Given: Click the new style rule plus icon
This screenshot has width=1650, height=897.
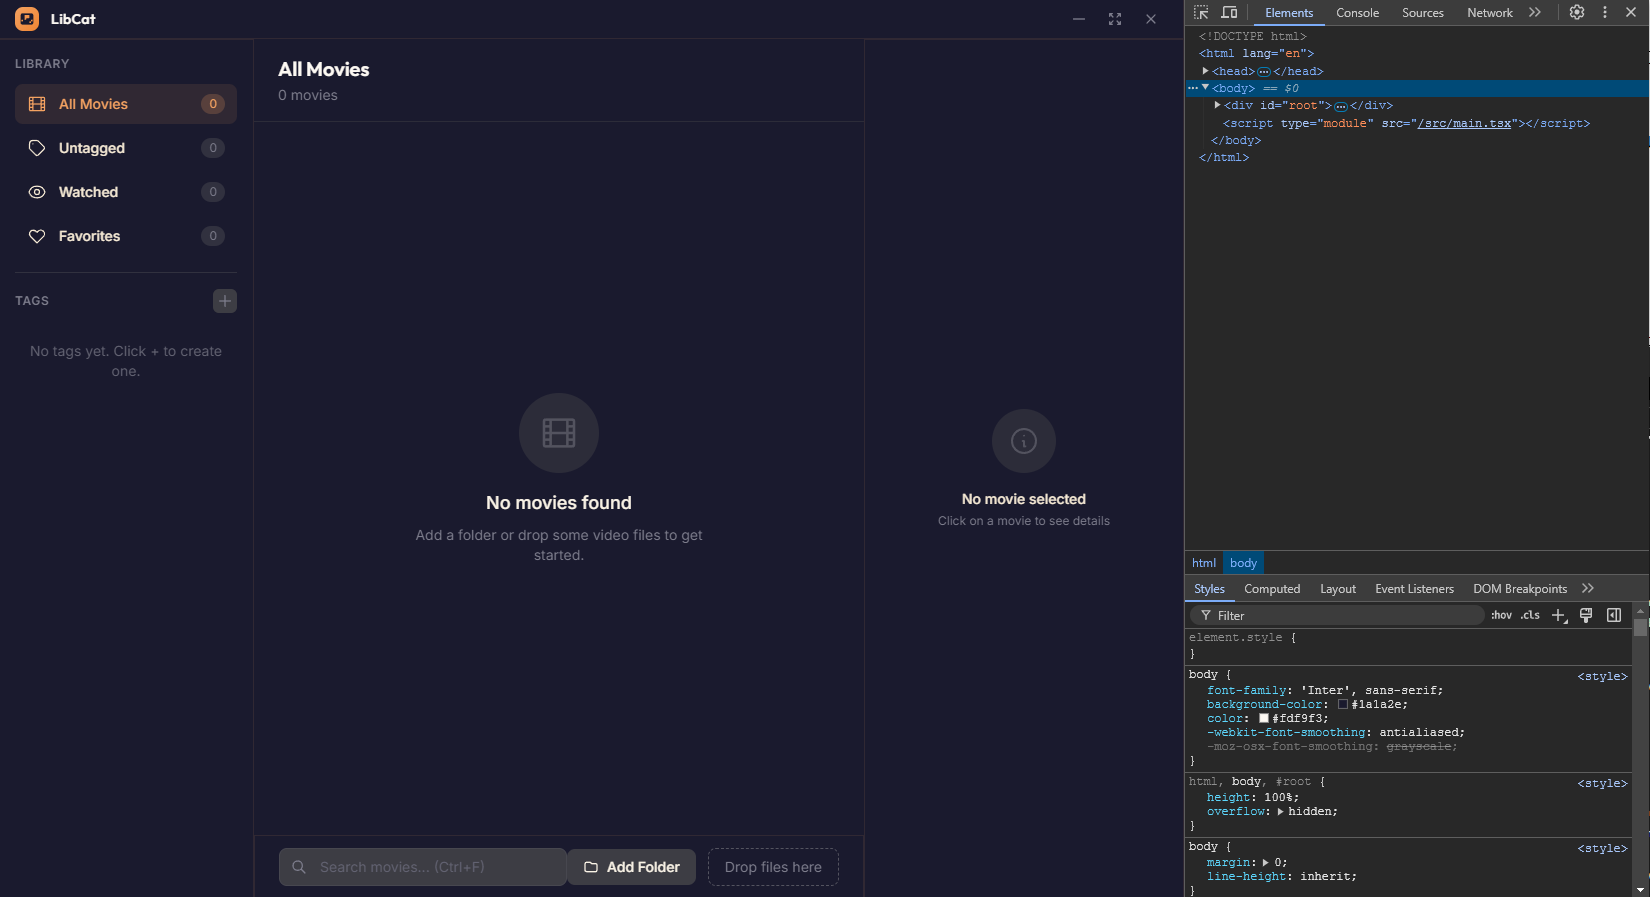Looking at the screenshot, I should [1558, 616].
